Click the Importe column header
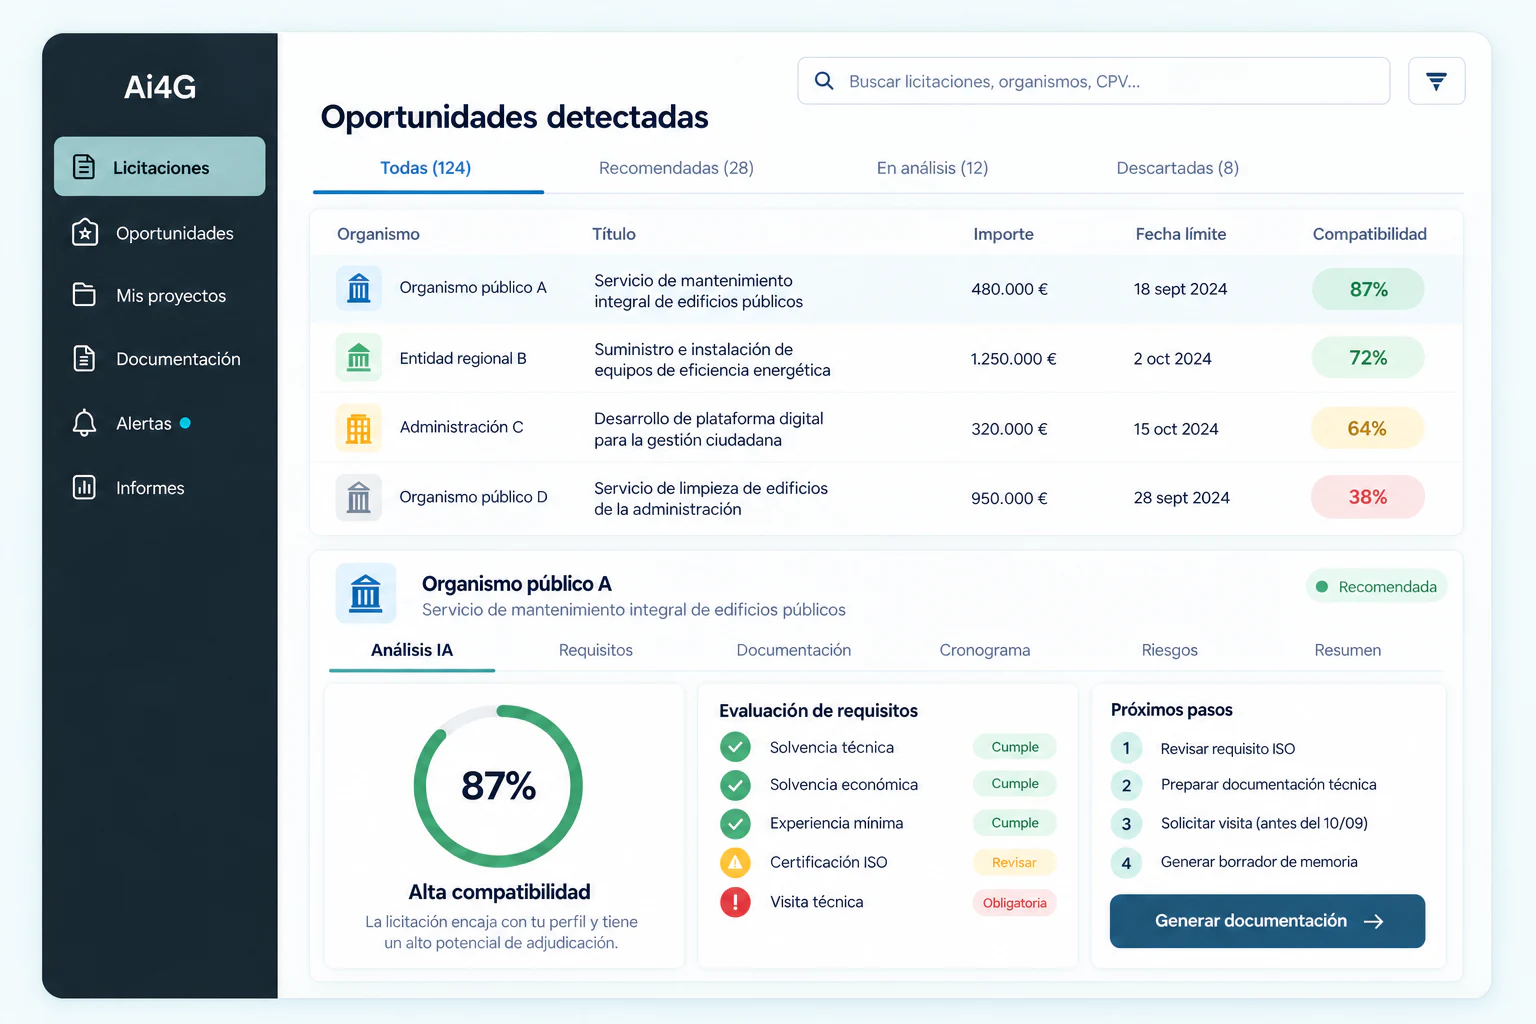Screen dimensions: 1536x1024 click(x=1003, y=234)
